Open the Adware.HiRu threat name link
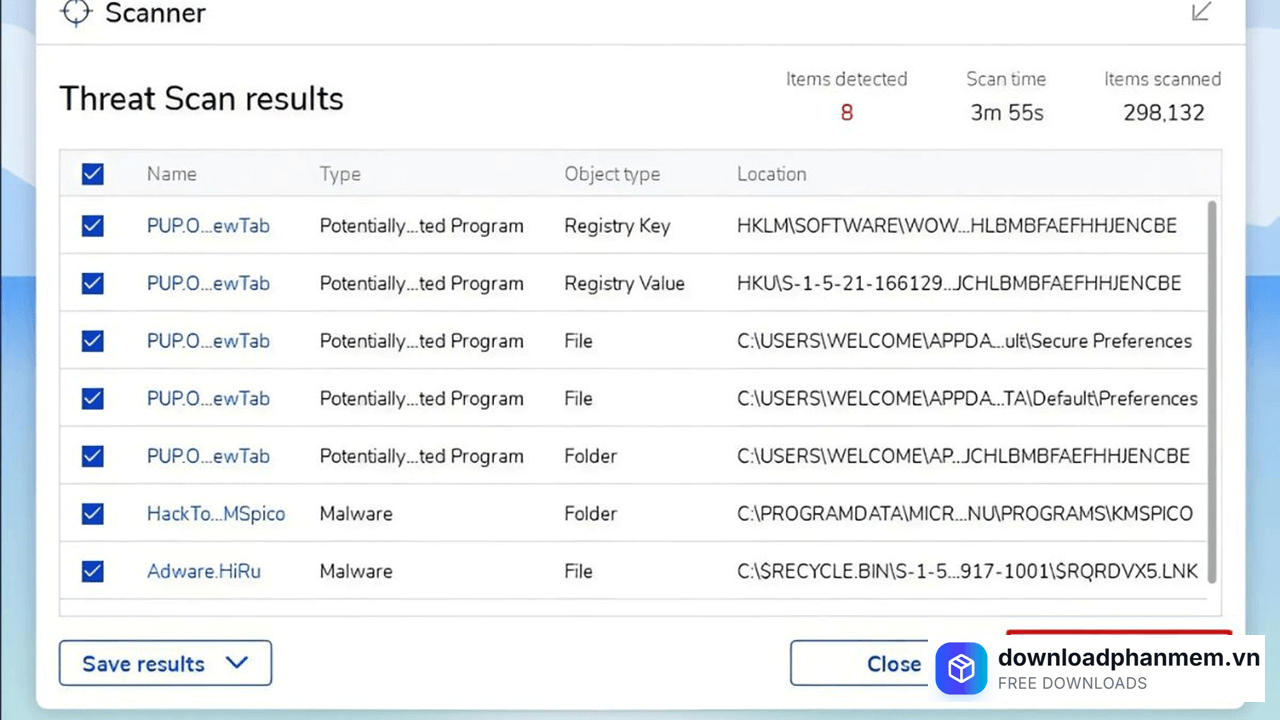Image resolution: width=1280 pixels, height=720 pixels. pyautogui.click(x=204, y=571)
